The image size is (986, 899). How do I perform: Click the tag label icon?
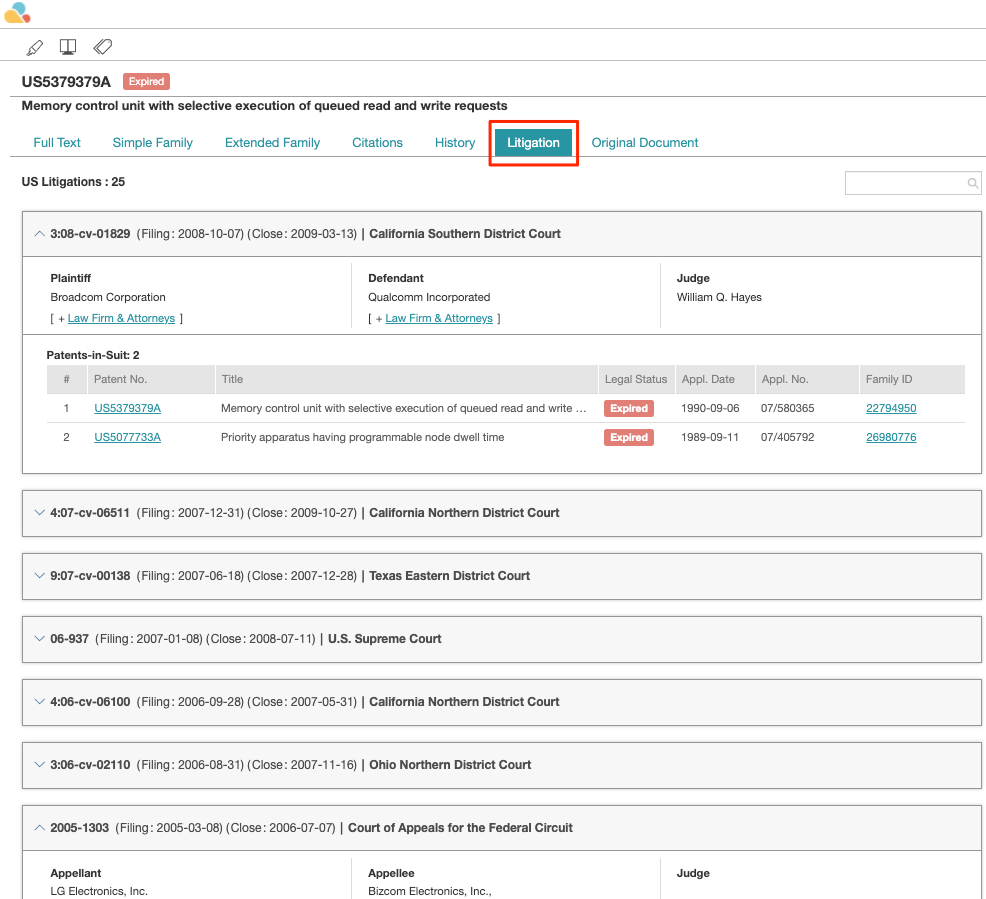pos(102,47)
